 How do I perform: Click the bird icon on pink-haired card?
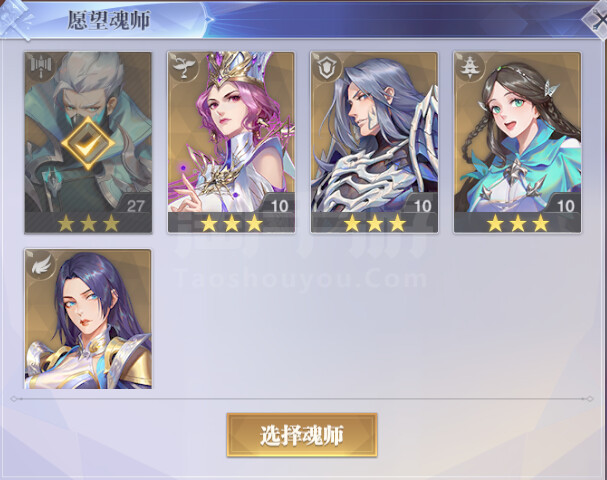pos(183,66)
